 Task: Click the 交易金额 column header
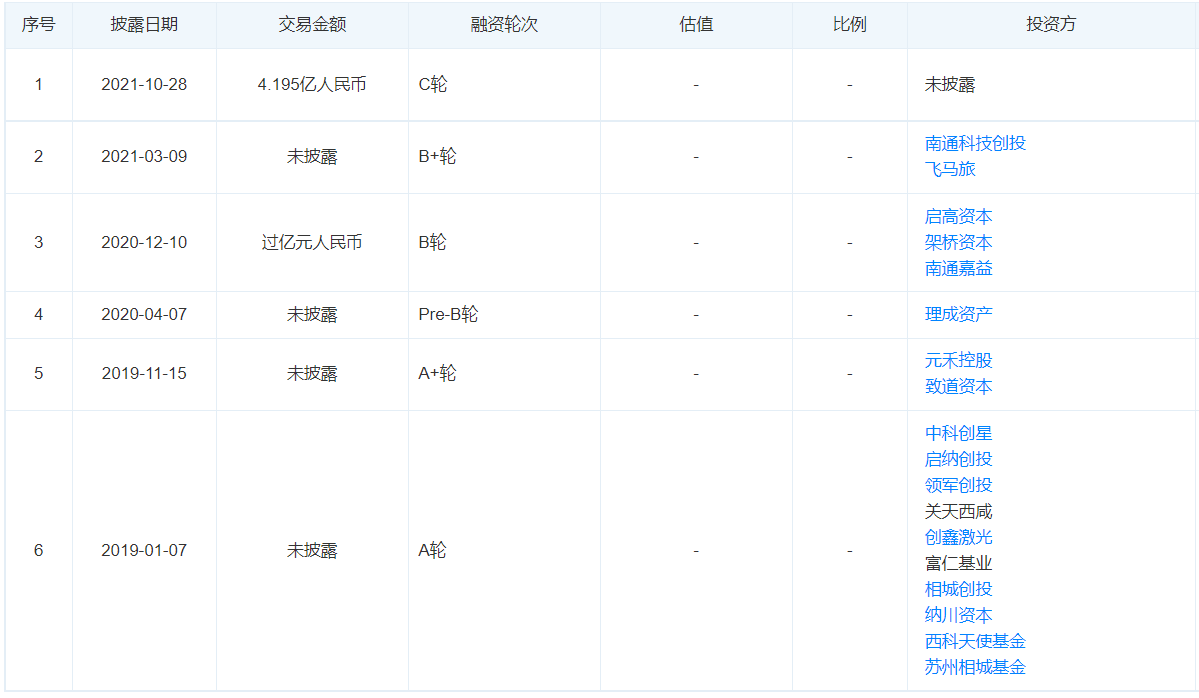[x=312, y=24]
